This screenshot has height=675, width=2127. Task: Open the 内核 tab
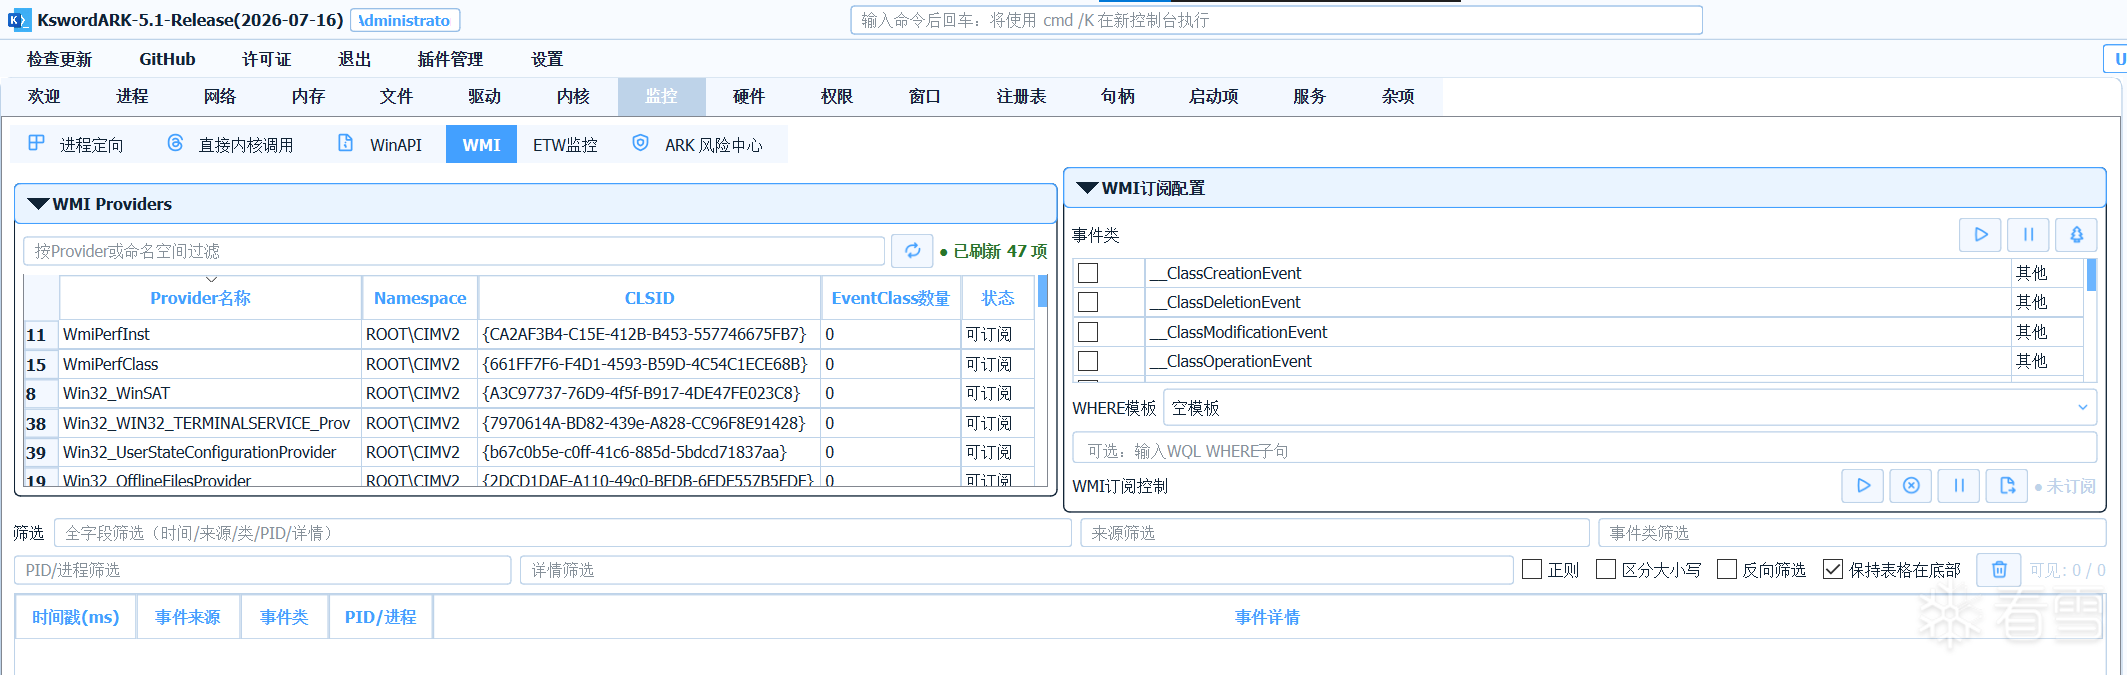coord(573,96)
